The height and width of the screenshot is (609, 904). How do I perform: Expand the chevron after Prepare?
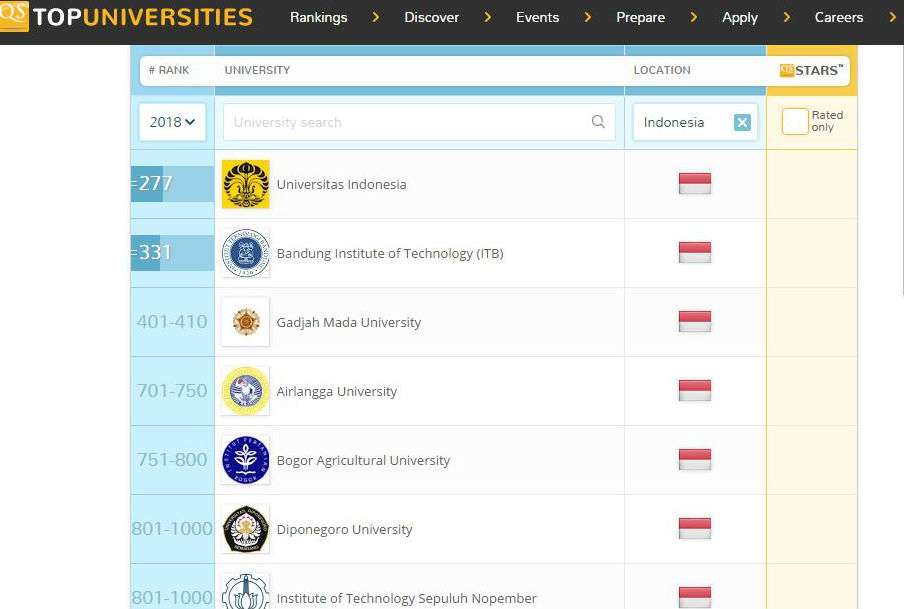694,17
